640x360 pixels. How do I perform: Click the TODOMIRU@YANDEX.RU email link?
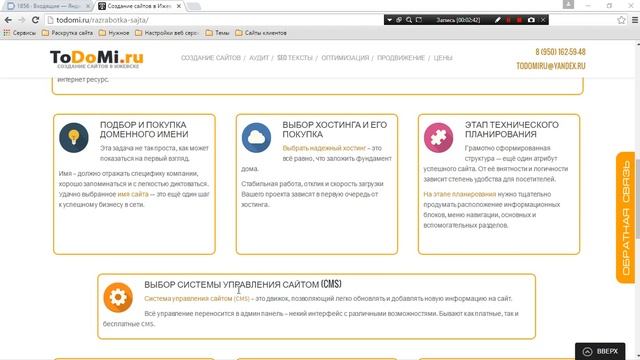[551, 66]
